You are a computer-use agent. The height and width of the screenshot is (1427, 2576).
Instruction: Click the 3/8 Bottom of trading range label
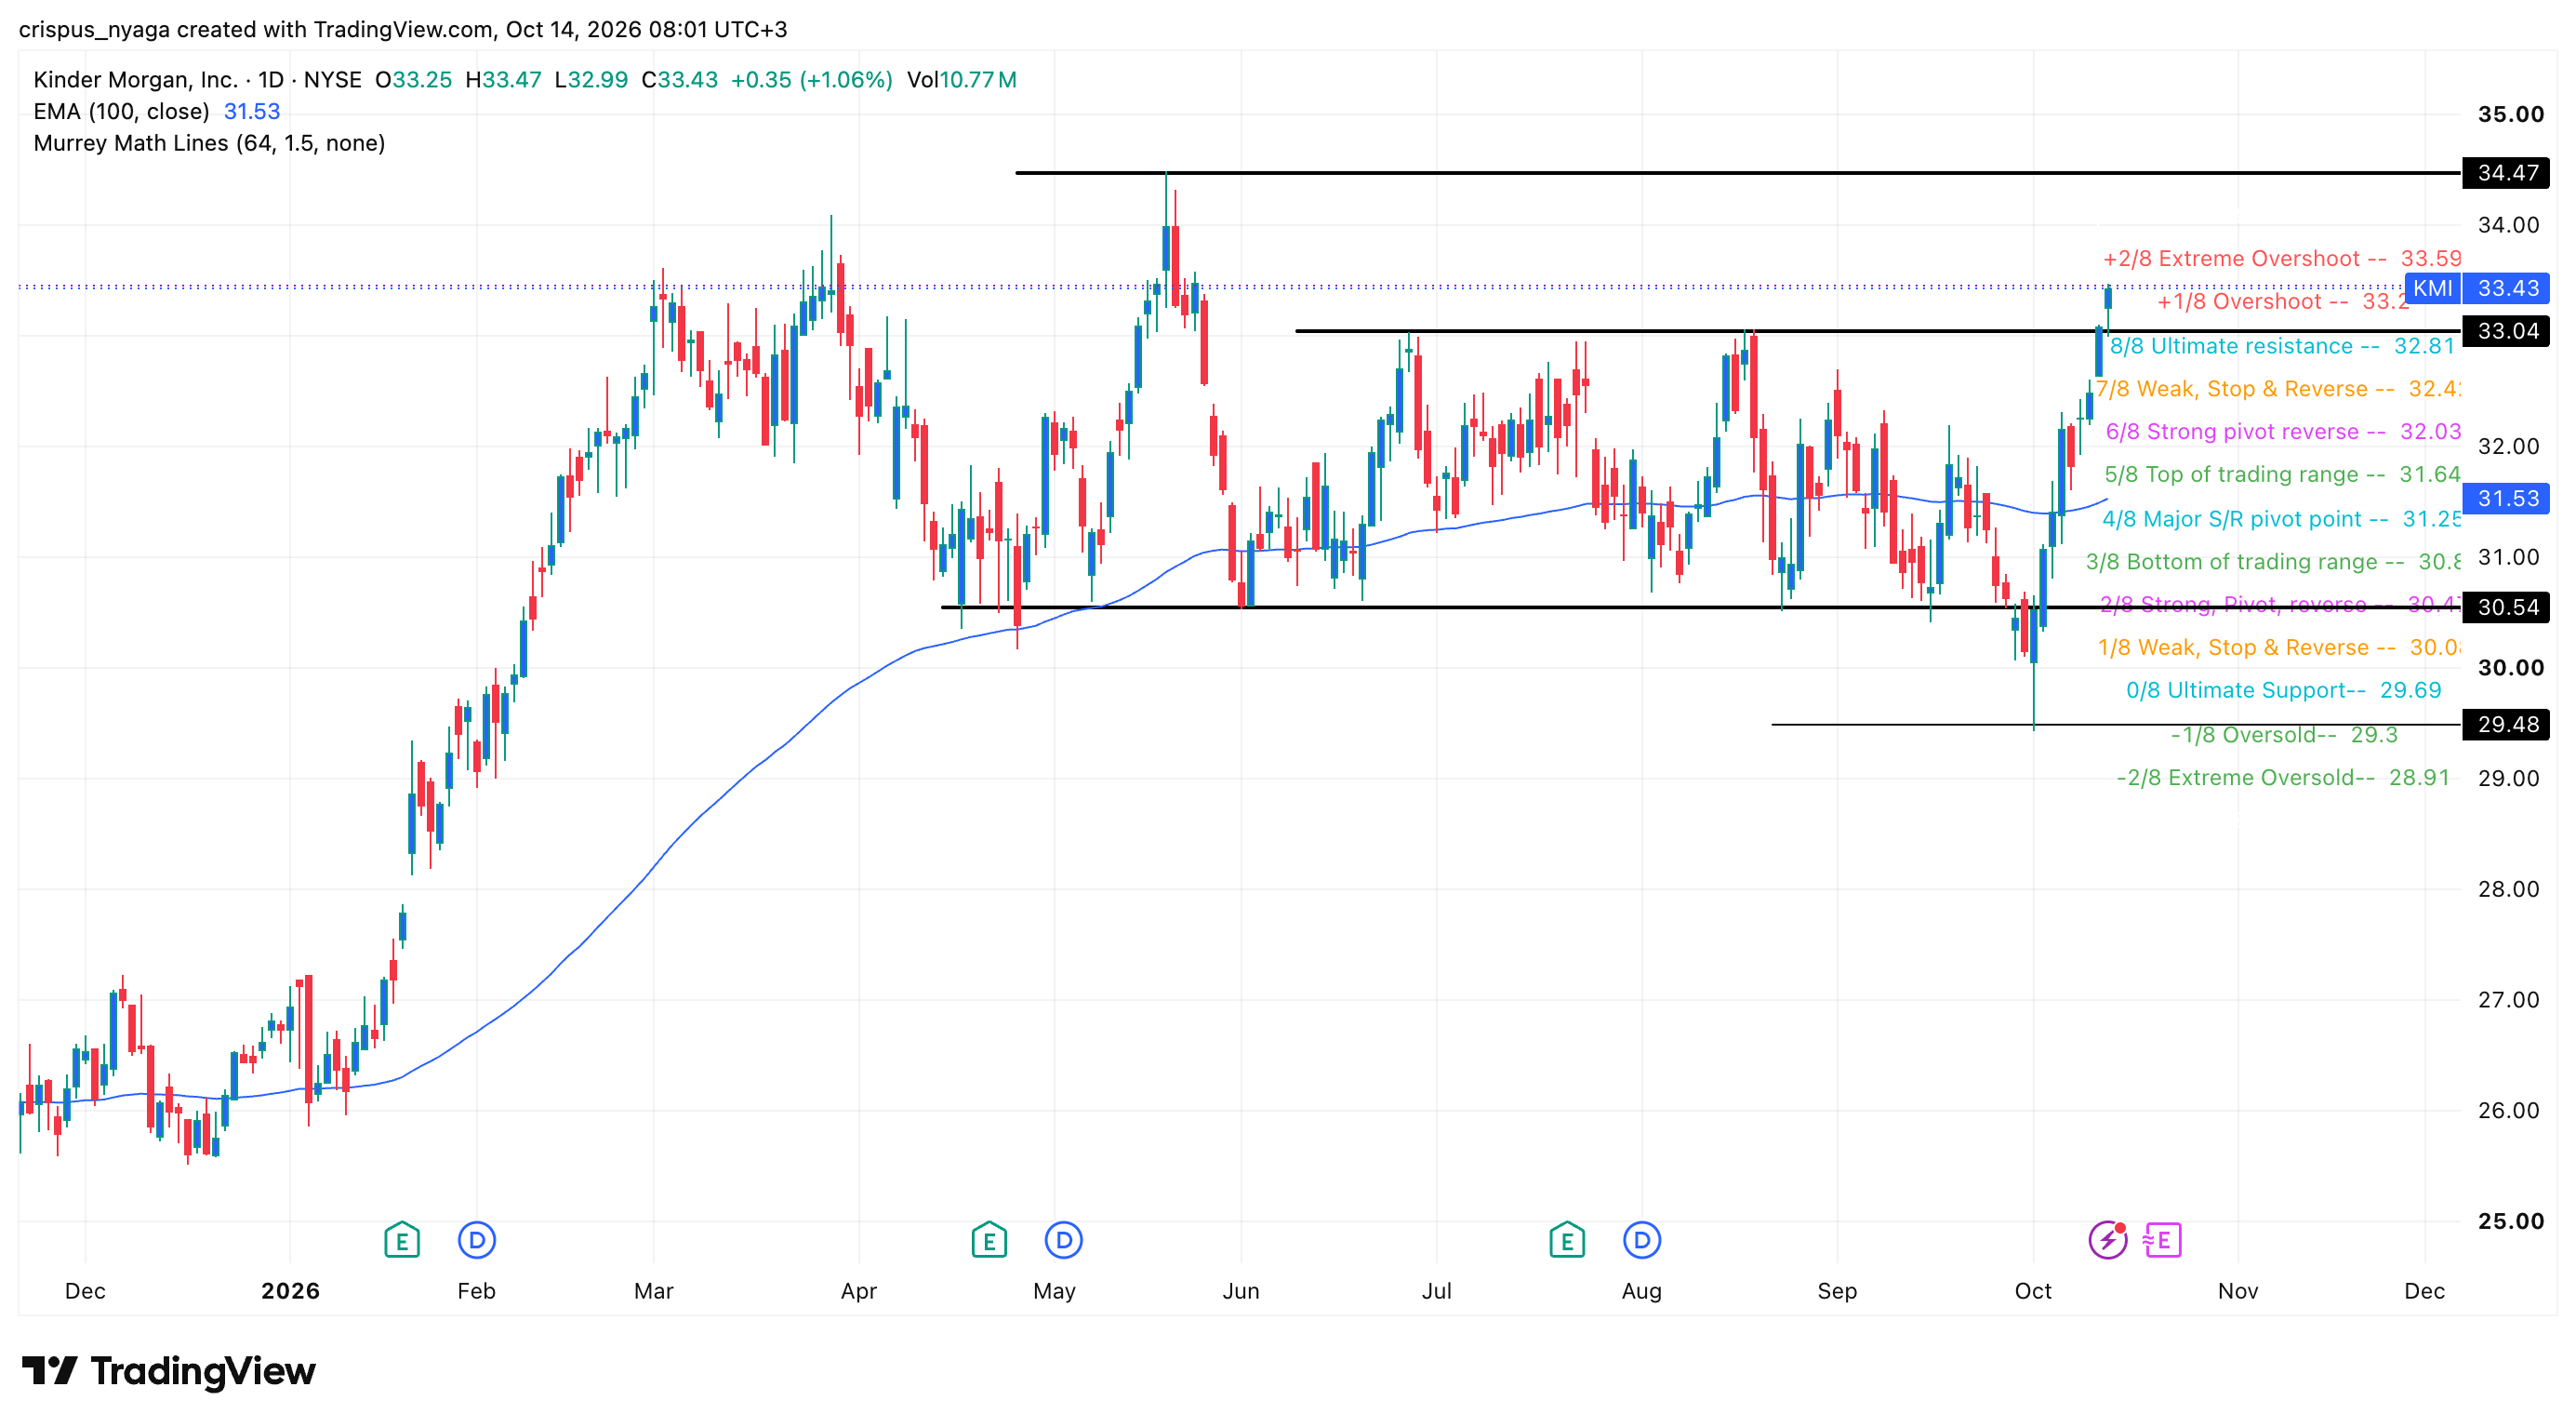click(x=2273, y=562)
